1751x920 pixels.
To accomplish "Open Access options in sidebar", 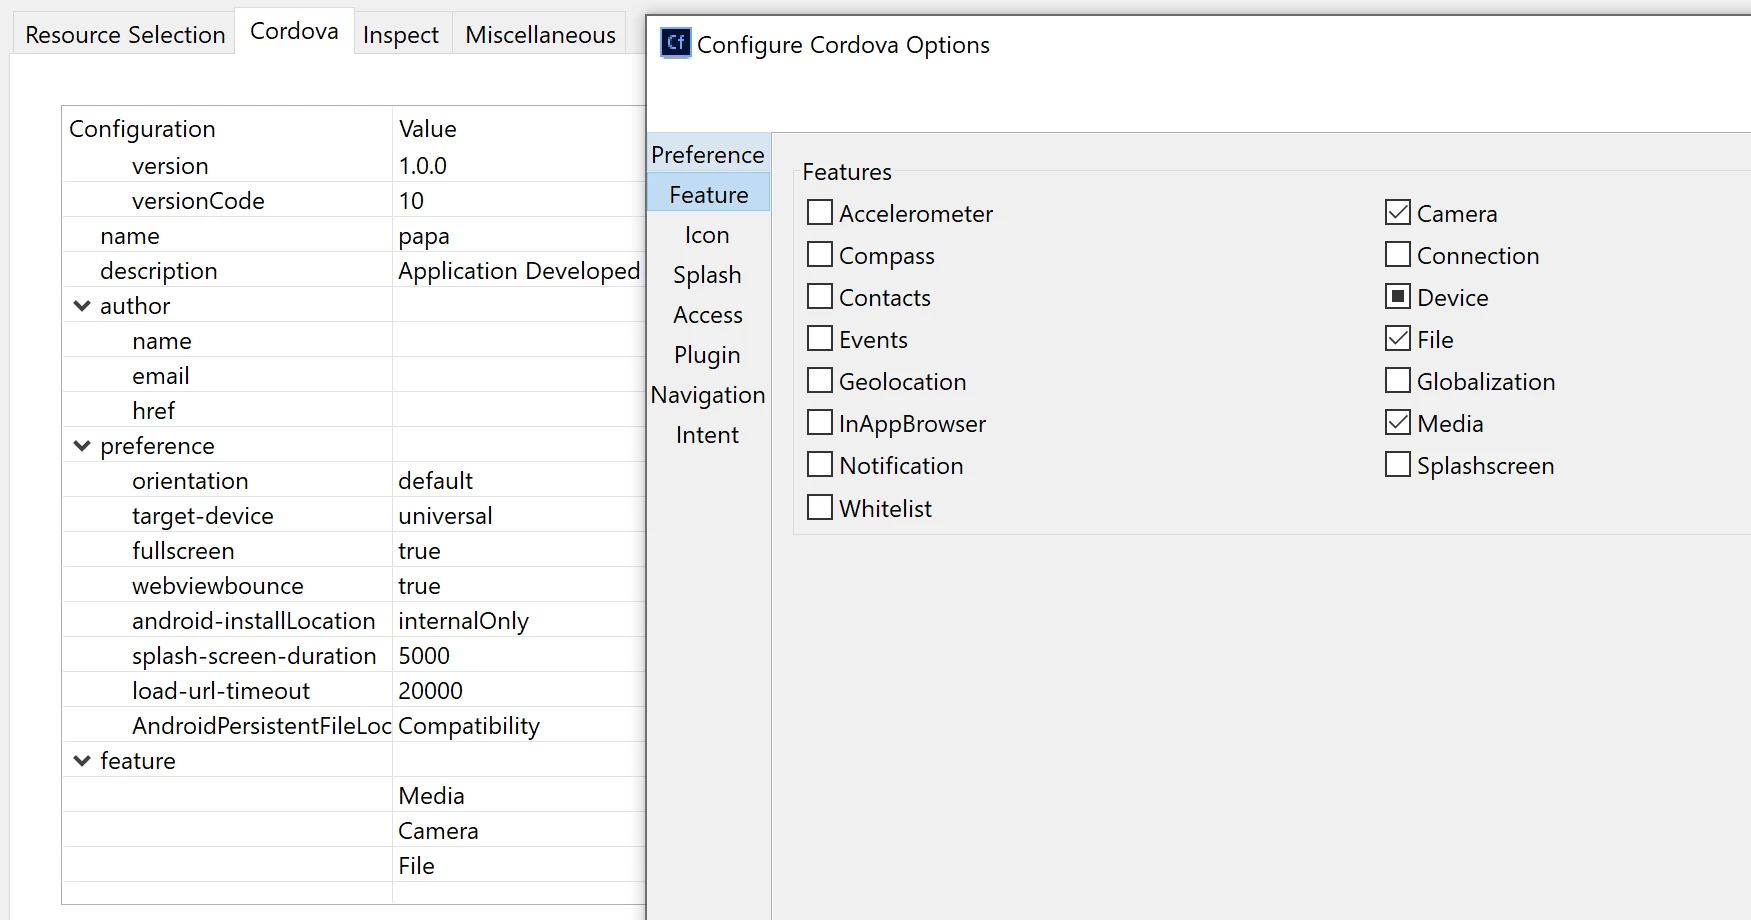I will (708, 314).
